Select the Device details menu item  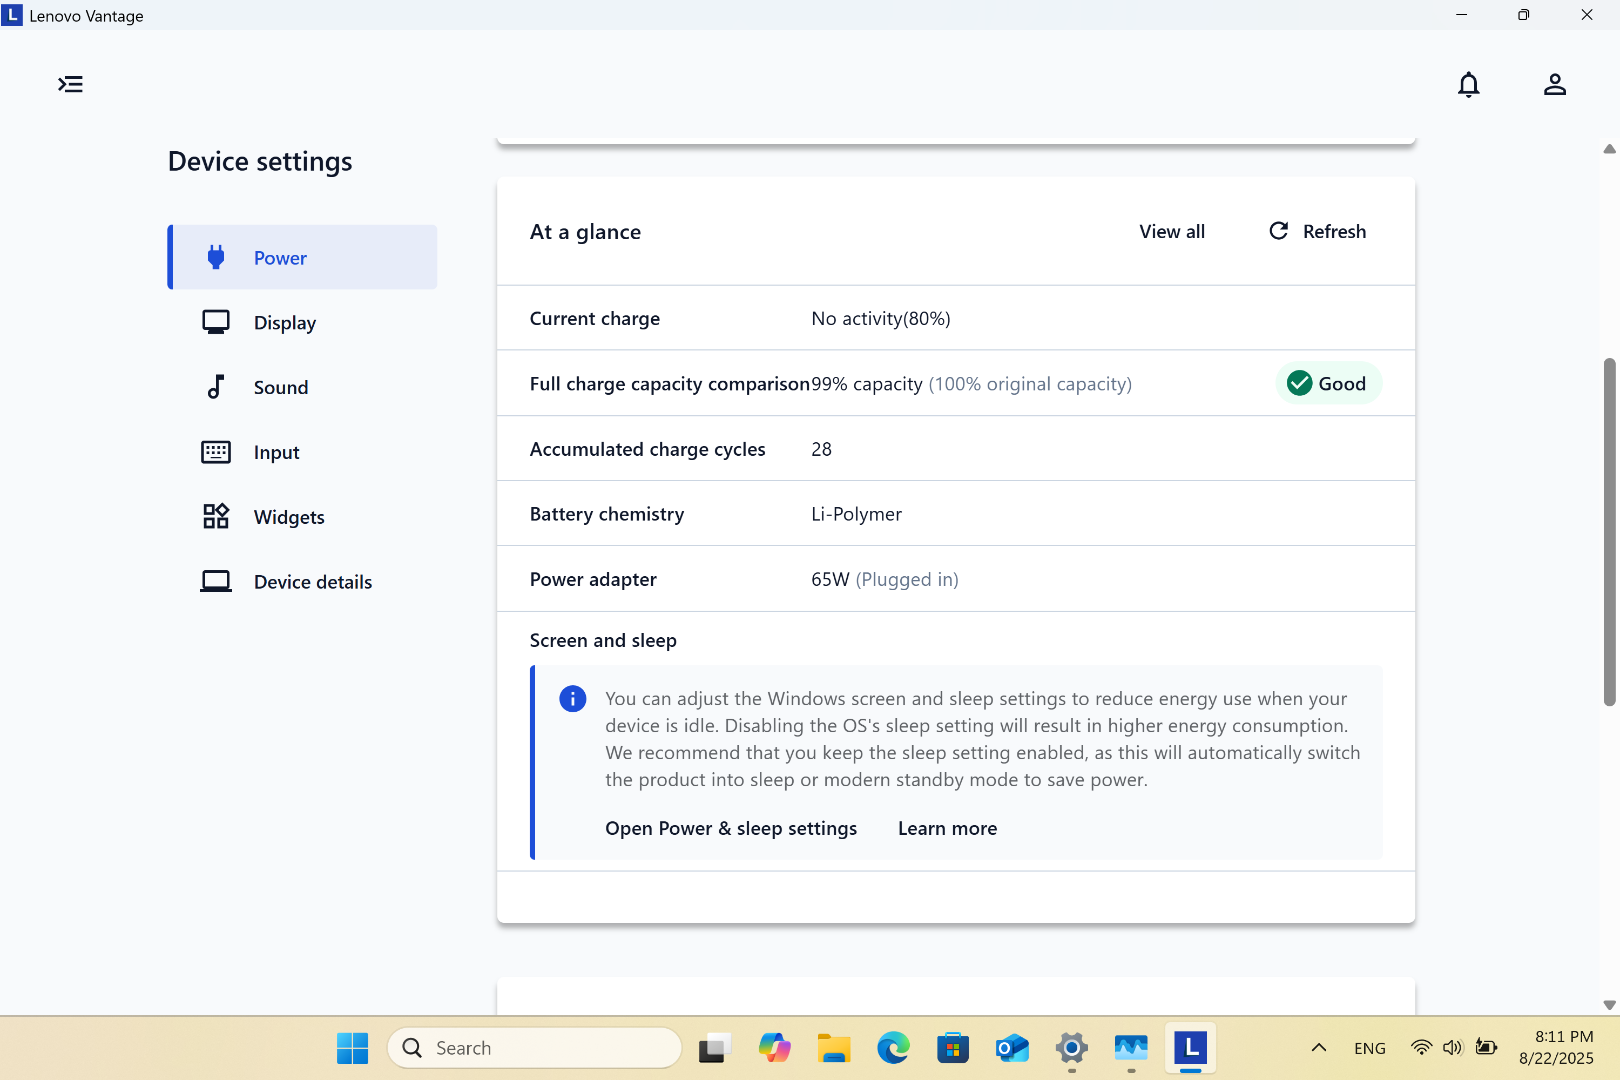click(x=302, y=581)
